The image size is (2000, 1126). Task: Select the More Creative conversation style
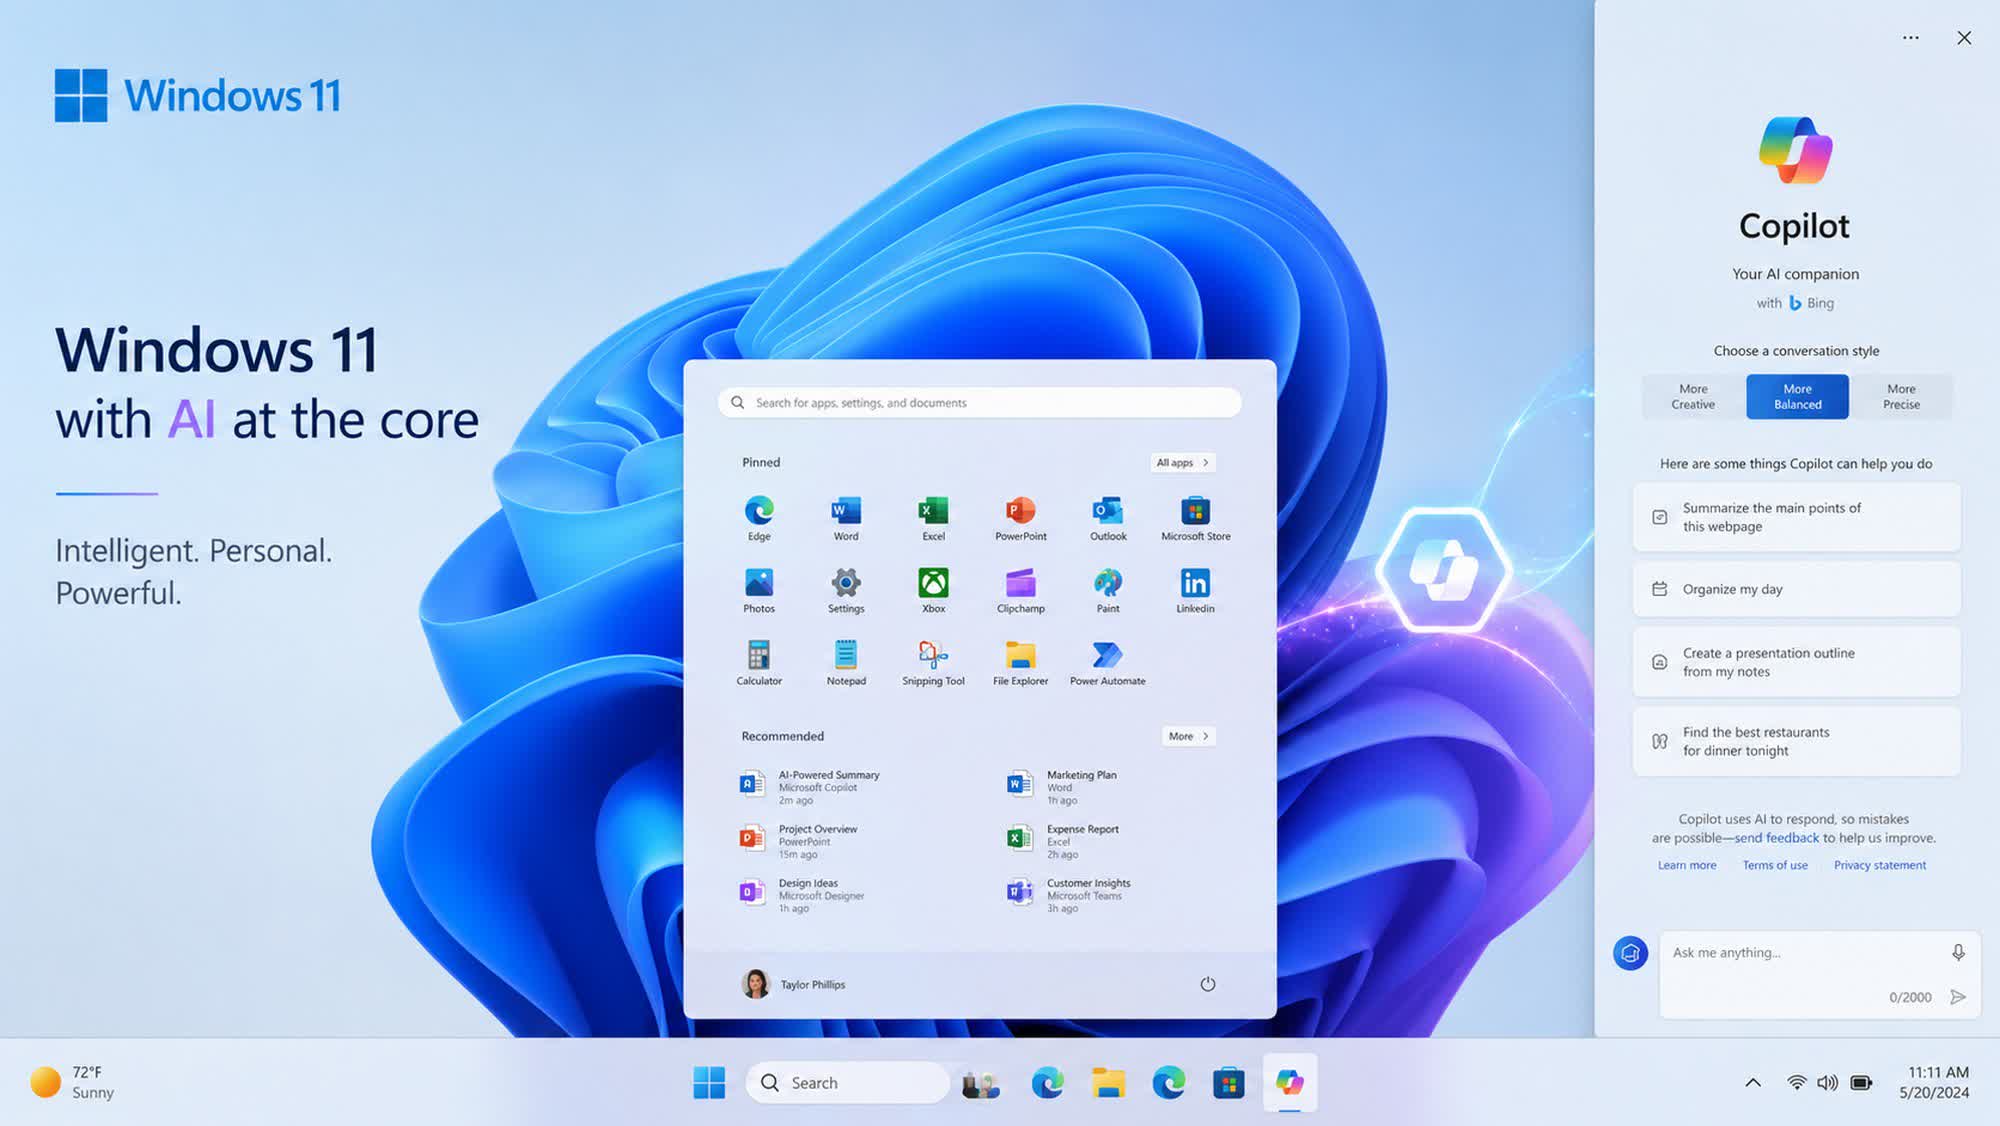click(1693, 396)
